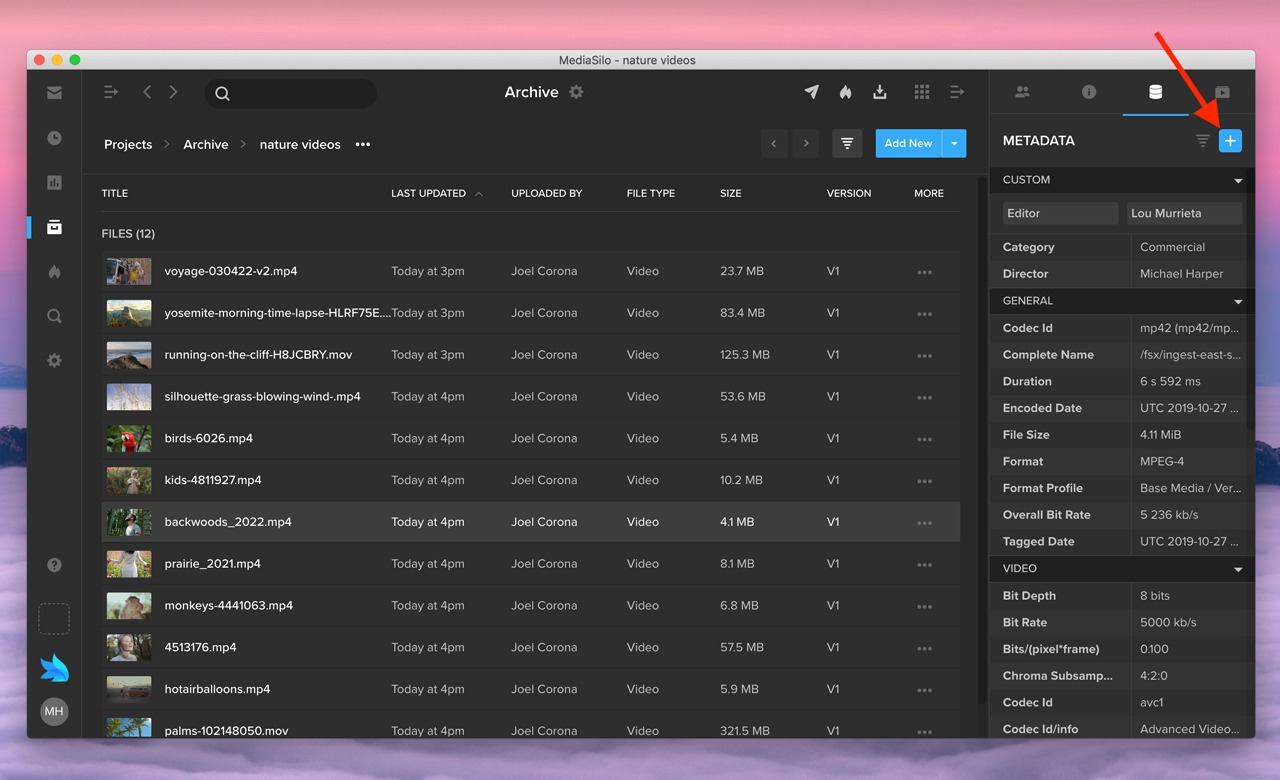Switch to the info tab in right panel
The image size is (1280, 780).
pyautogui.click(x=1089, y=92)
